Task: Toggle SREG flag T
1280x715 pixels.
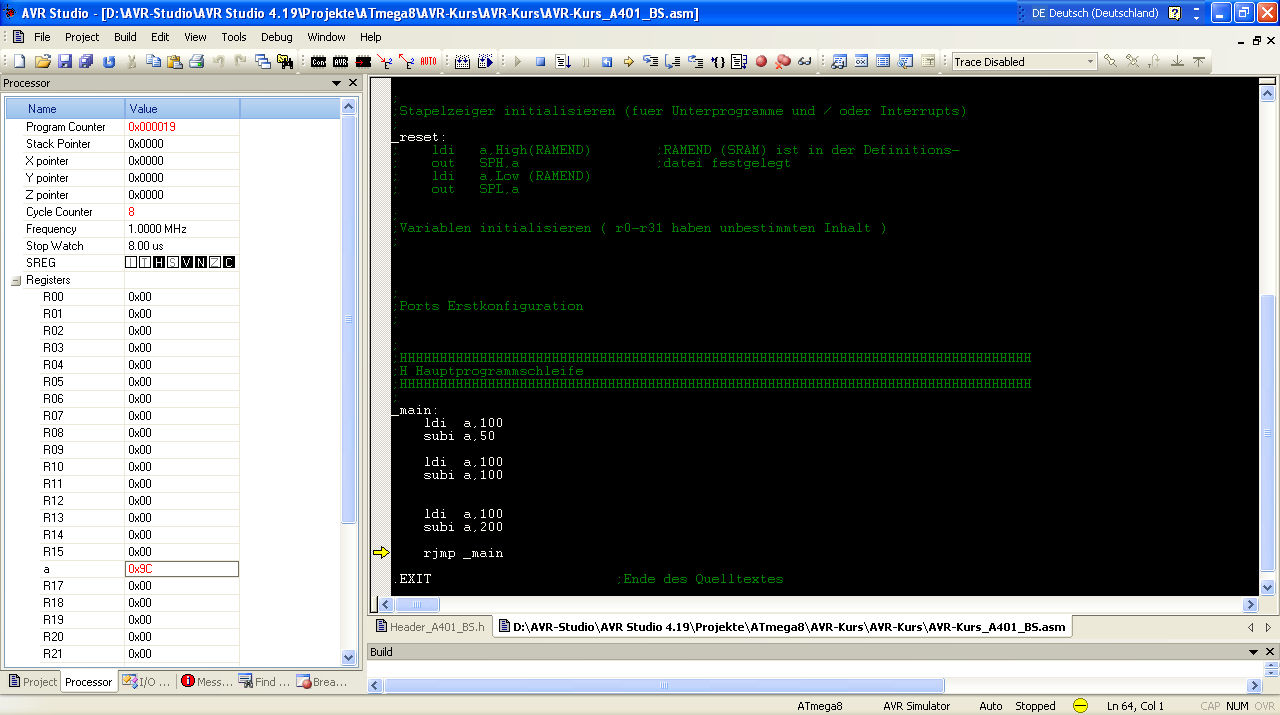Action: pyautogui.click(x=145, y=262)
